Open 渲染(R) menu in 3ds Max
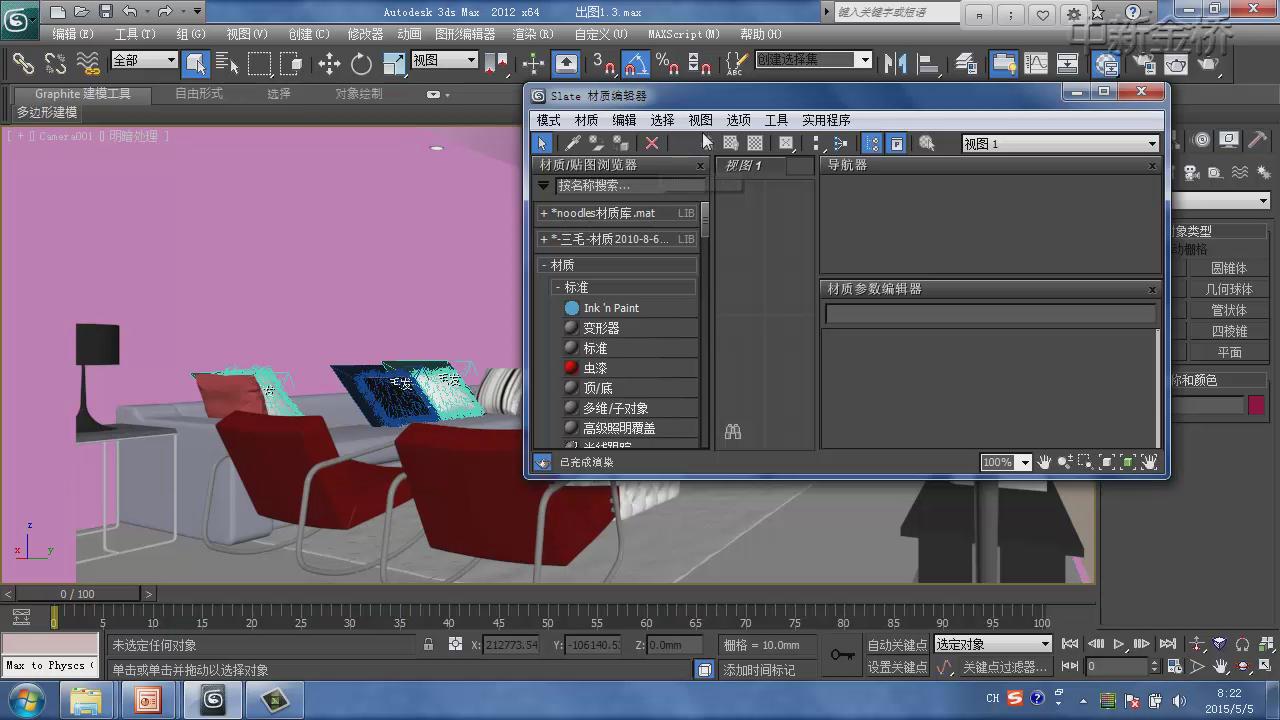This screenshot has height=720, width=1280. 533,34
